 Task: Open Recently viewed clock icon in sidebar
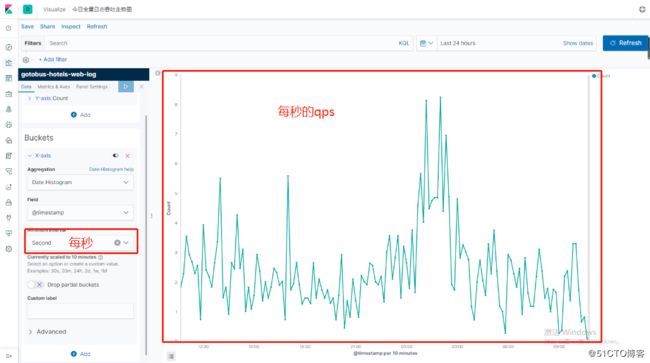pyautogui.click(x=9, y=28)
